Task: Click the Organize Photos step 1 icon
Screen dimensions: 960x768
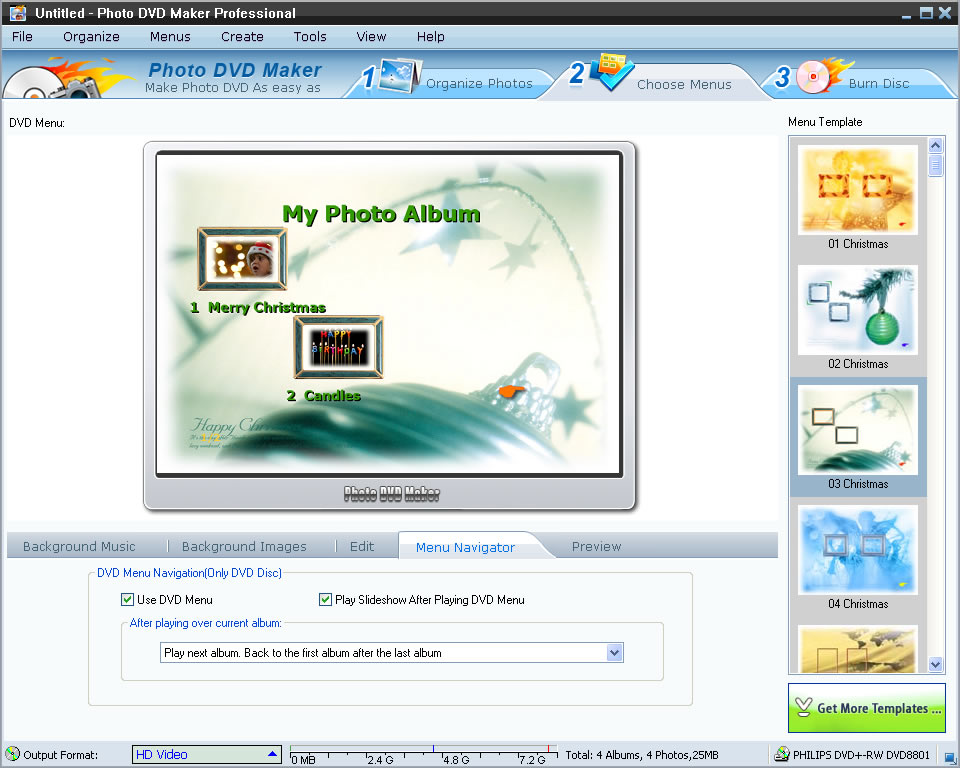Action: 400,76
